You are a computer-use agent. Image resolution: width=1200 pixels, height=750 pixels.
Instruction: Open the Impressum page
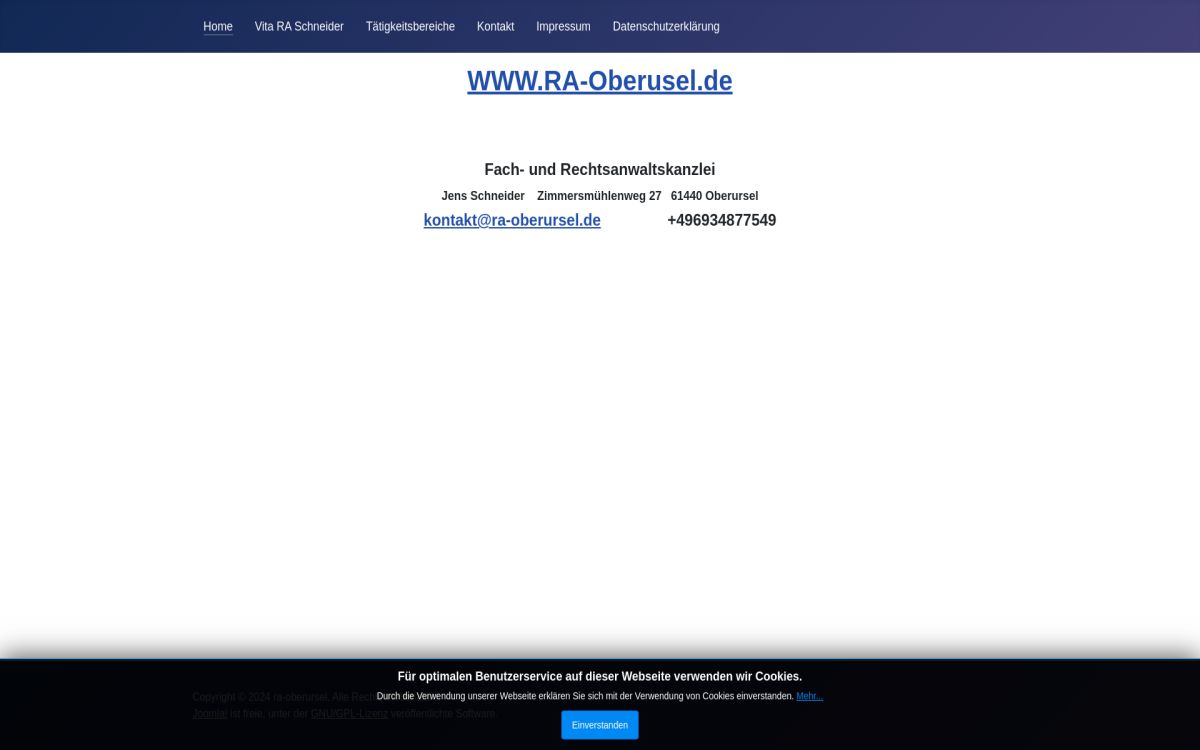pos(563,27)
